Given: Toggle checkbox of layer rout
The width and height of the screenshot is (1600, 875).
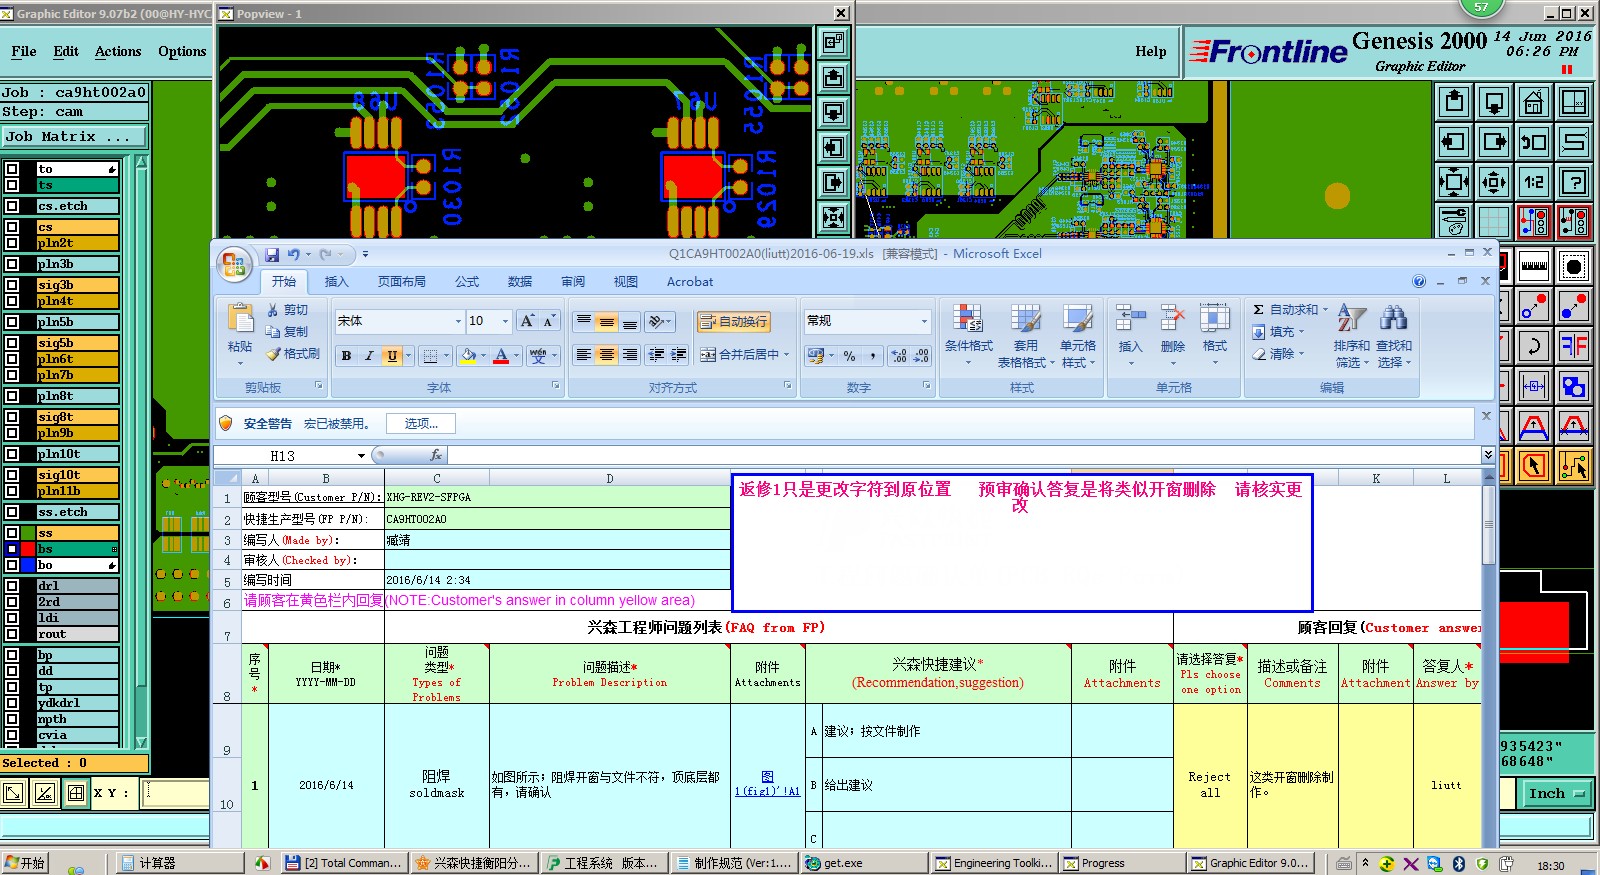Looking at the screenshot, I should 12,634.
